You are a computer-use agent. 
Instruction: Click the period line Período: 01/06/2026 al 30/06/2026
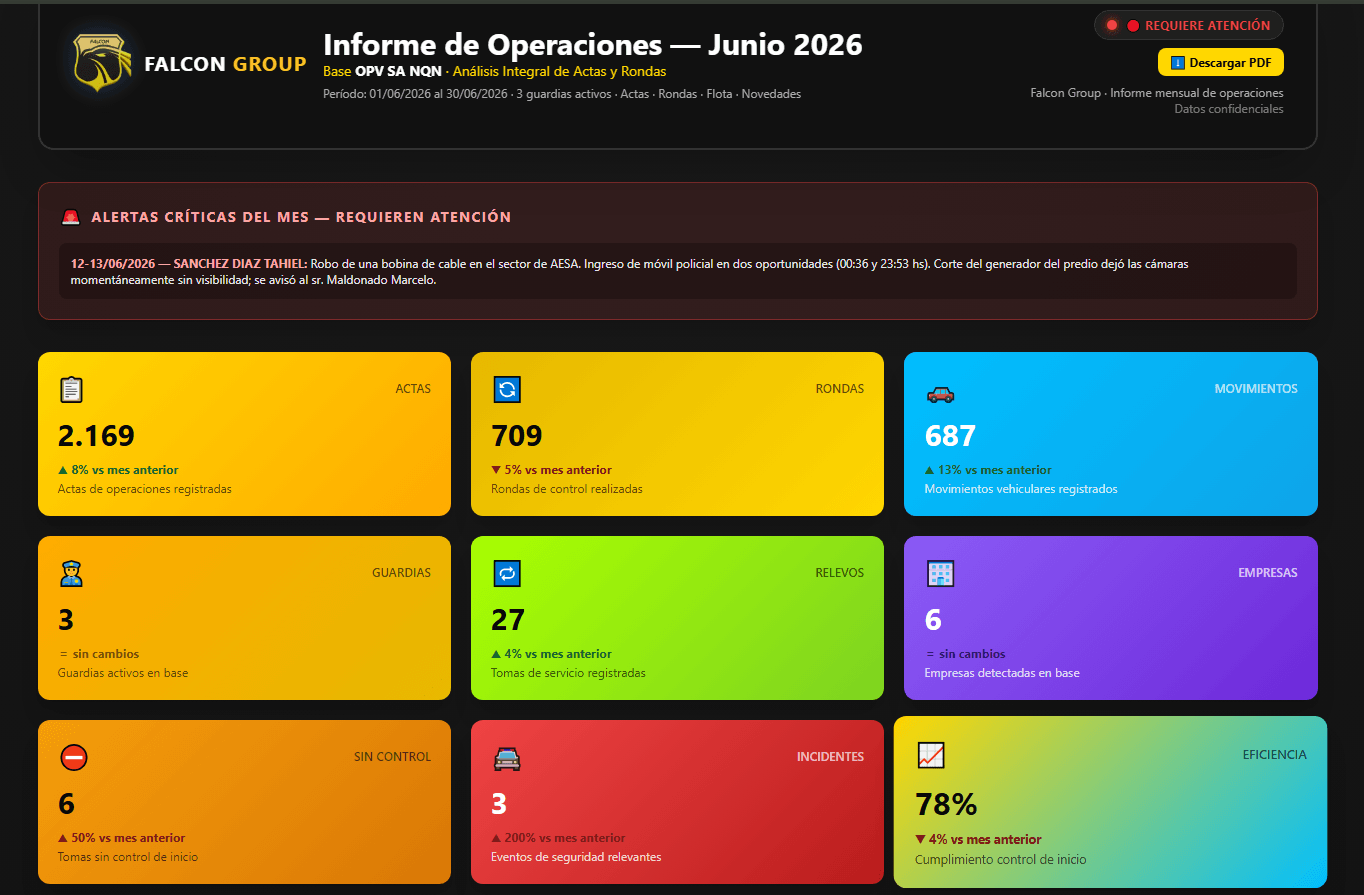[417, 94]
